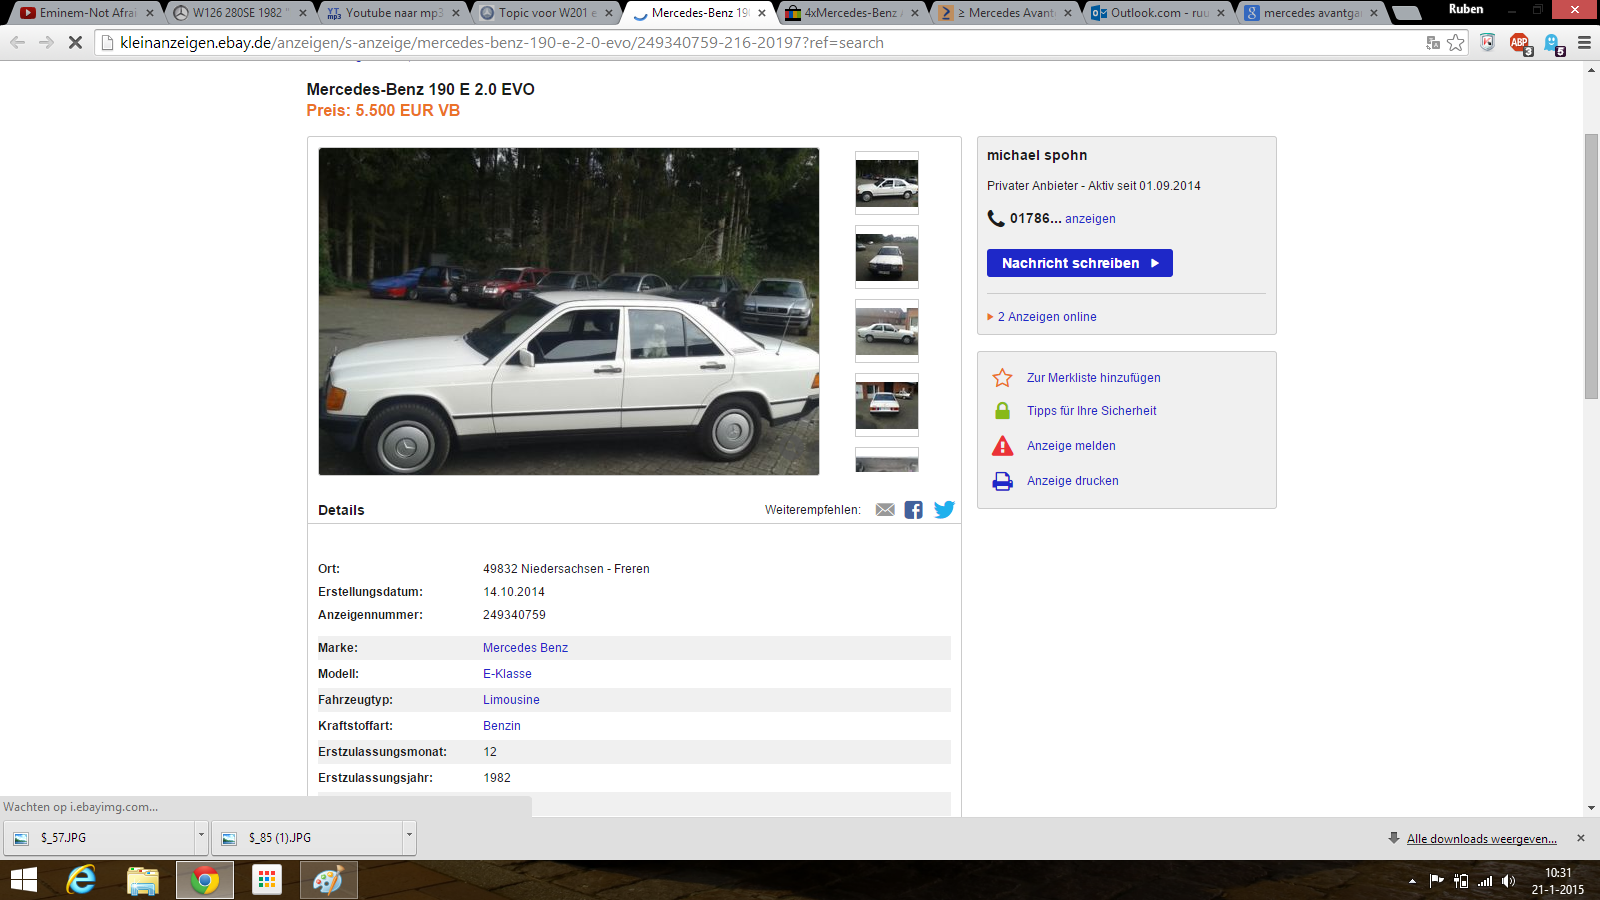This screenshot has width=1600, height=900.
Task: Switch to Eminem-Not Afraid tab
Action: point(88,13)
